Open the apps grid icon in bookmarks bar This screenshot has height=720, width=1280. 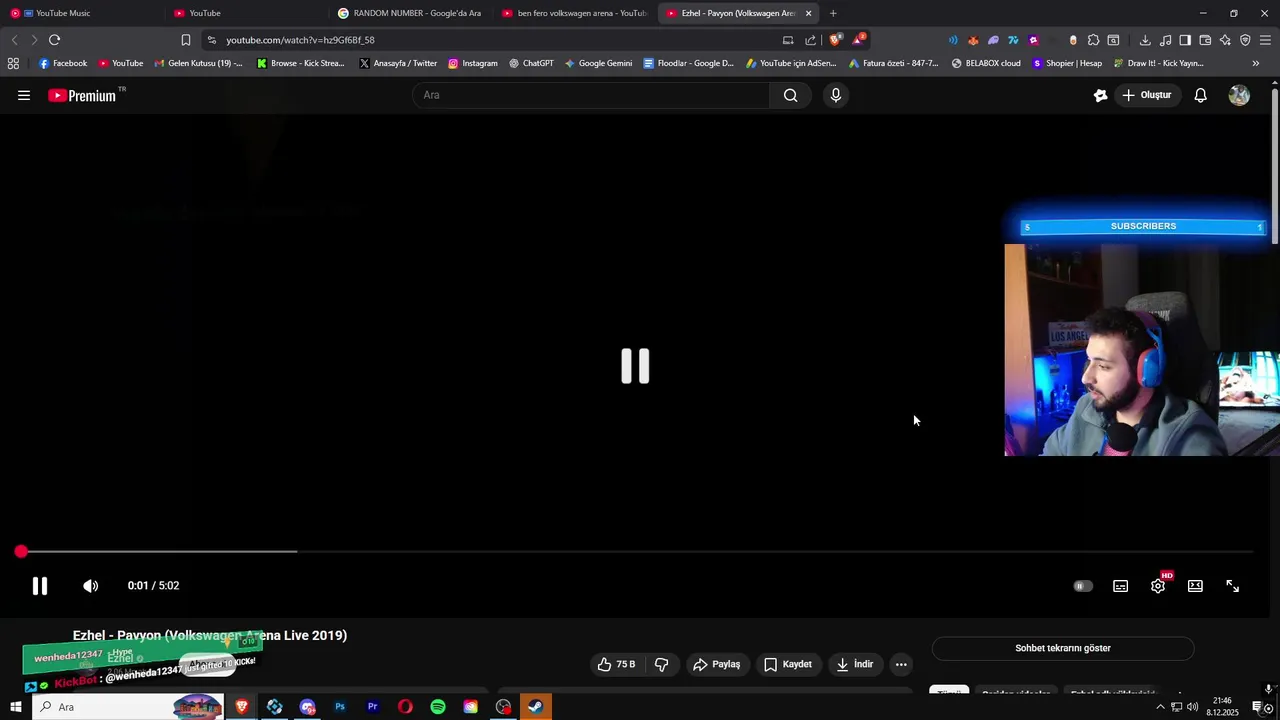point(13,63)
